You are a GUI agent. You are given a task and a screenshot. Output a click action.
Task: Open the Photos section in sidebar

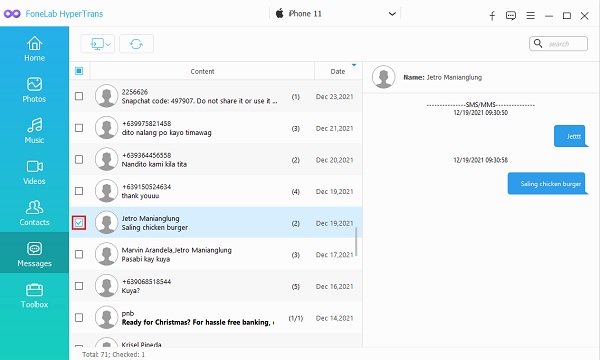pyautogui.click(x=34, y=90)
